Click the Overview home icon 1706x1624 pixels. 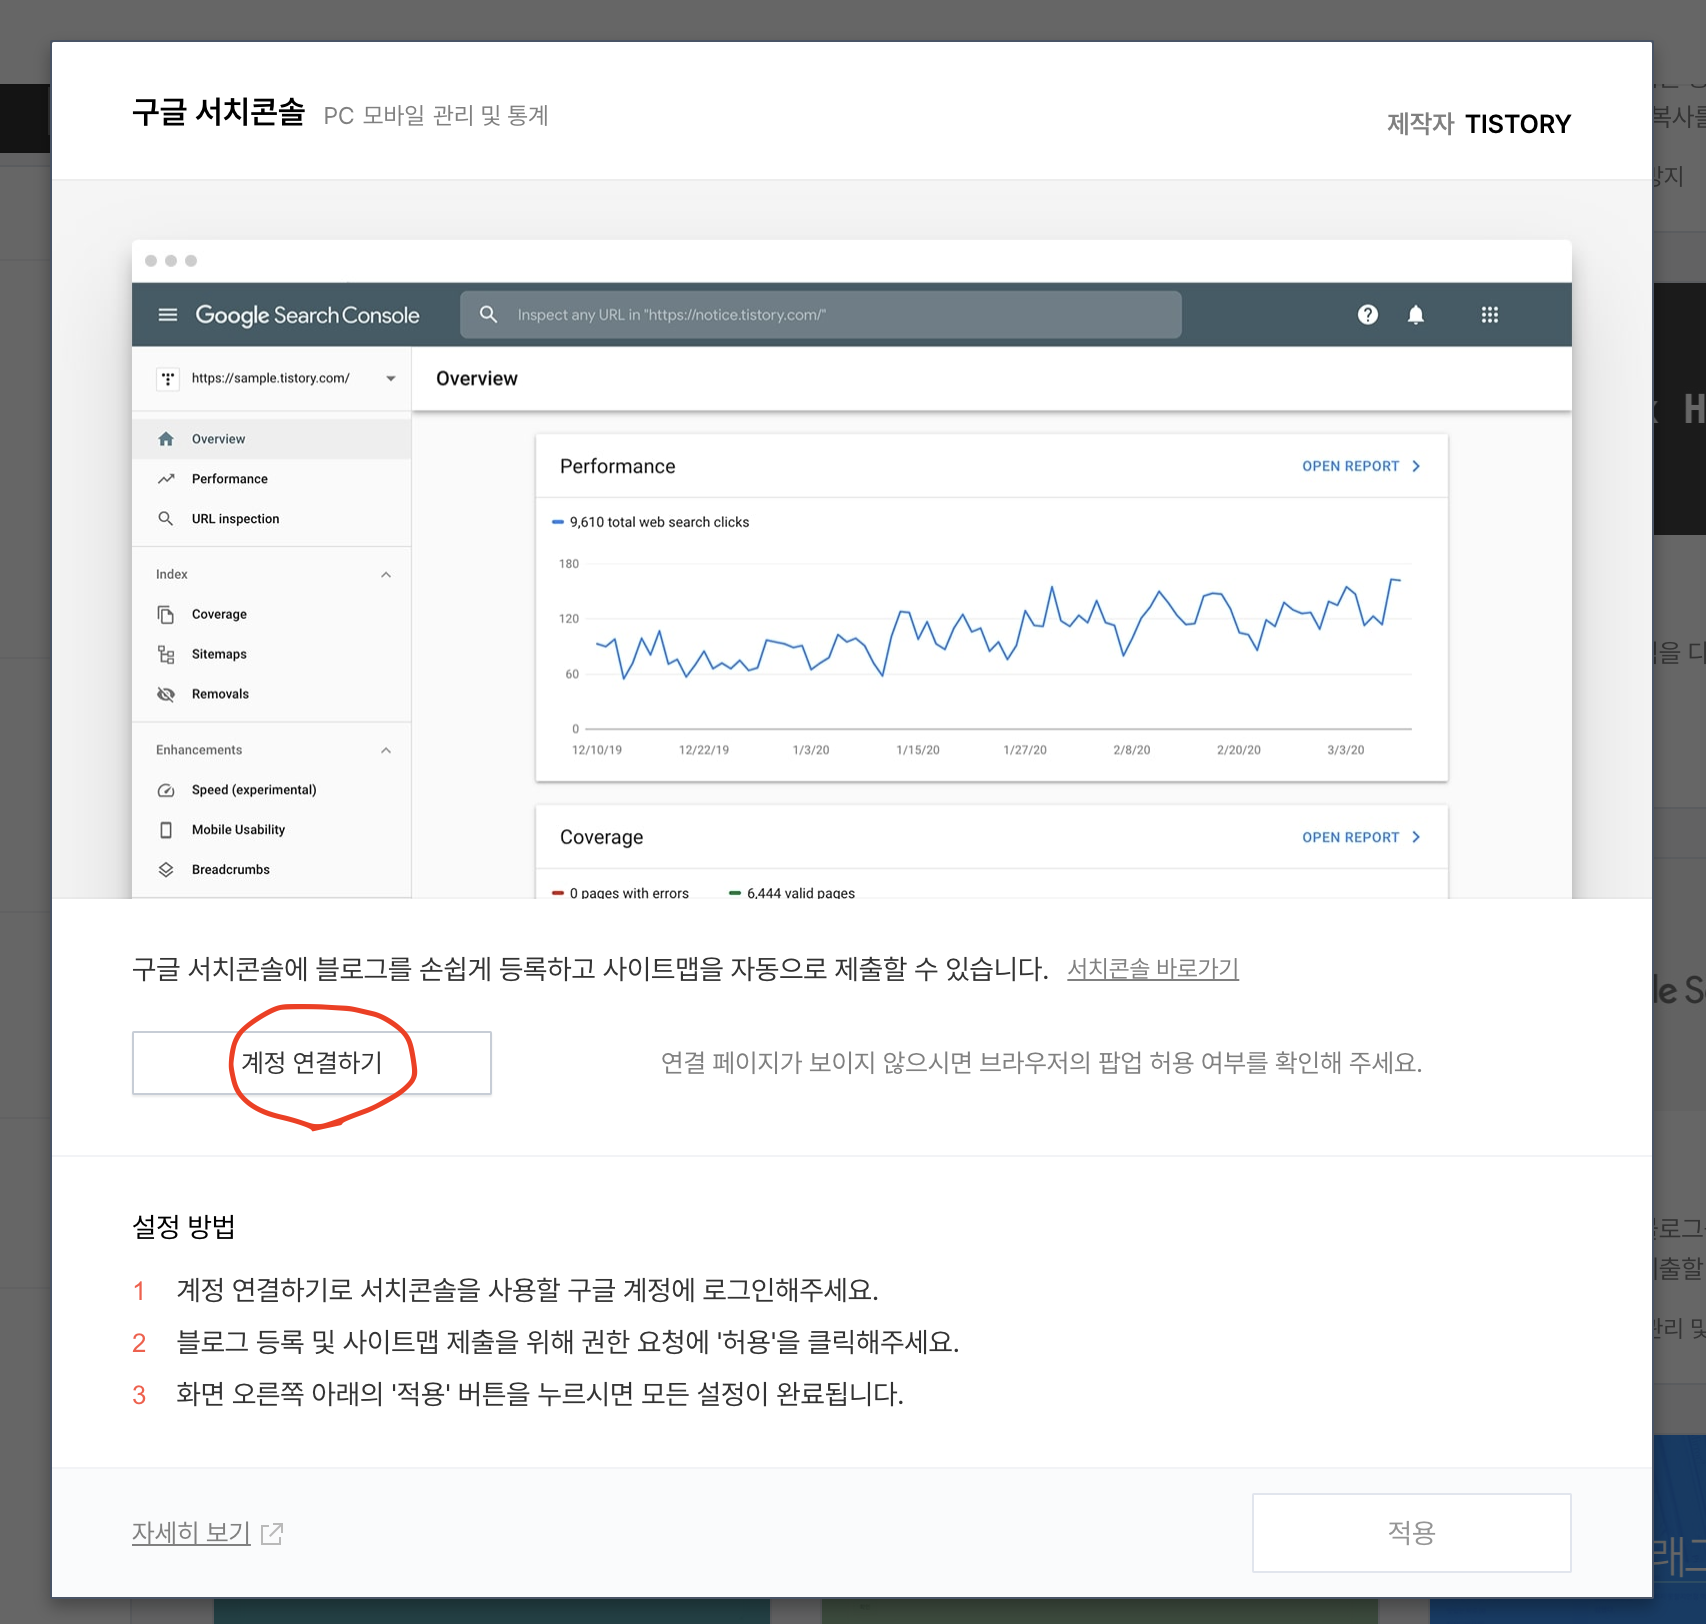(166, 439)
